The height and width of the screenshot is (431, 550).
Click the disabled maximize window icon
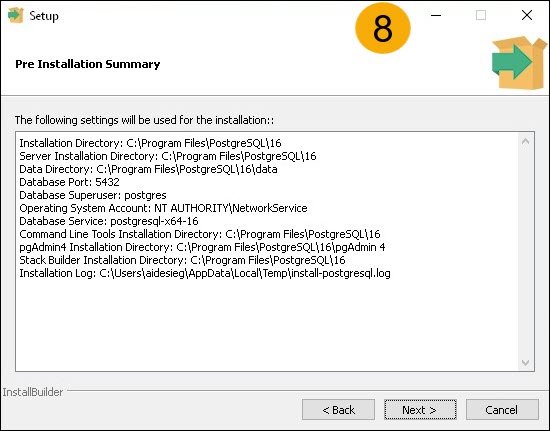pos(481,15)
